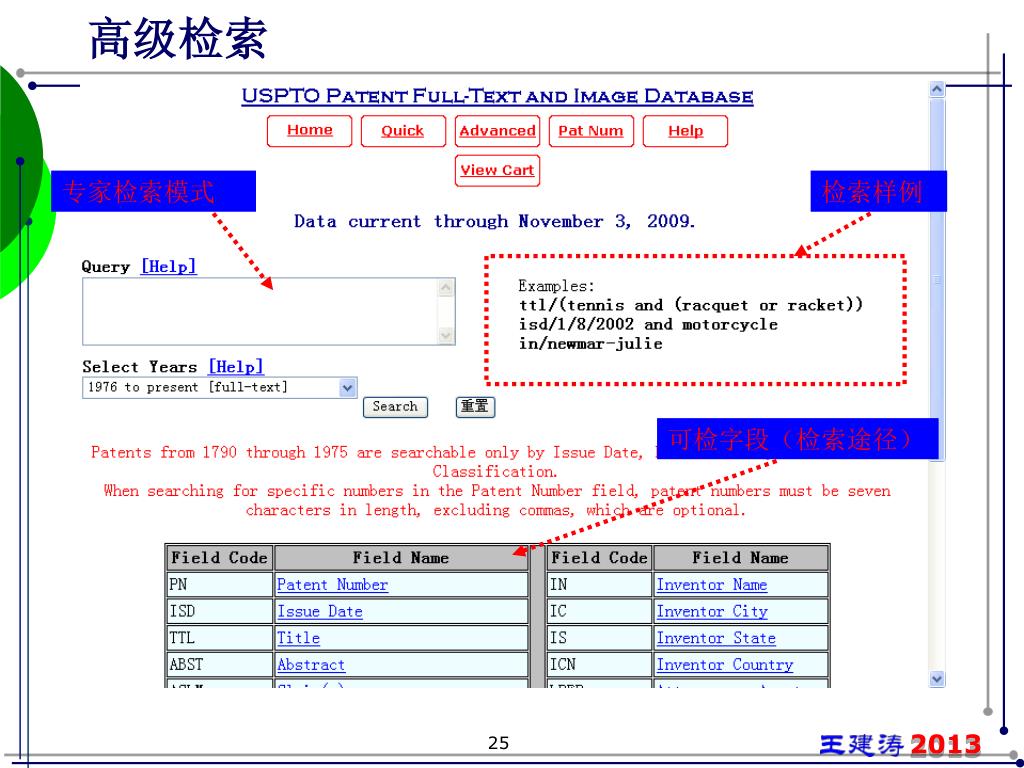Open the Inventor Name field link

712,584
